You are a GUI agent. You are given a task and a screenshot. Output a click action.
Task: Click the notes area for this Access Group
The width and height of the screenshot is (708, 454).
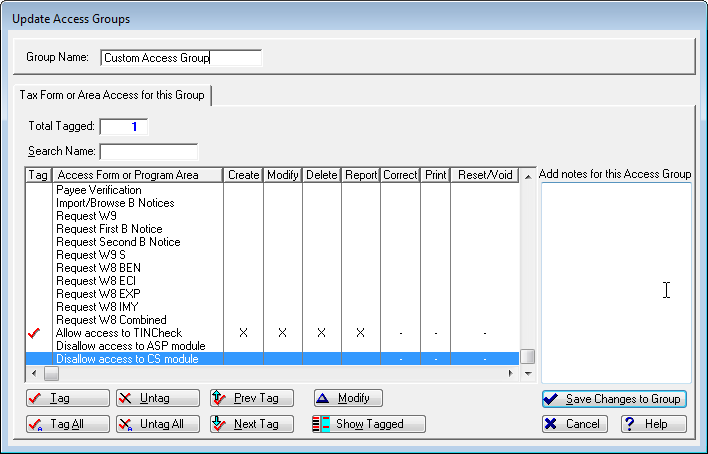click(615, 282)
